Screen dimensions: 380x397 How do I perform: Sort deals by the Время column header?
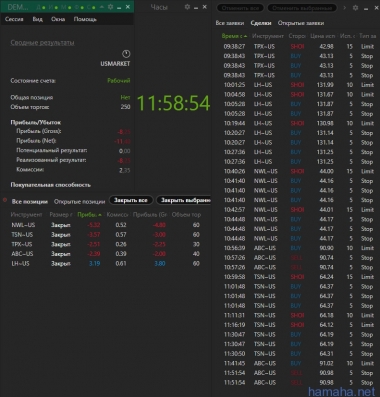[234, 36]
